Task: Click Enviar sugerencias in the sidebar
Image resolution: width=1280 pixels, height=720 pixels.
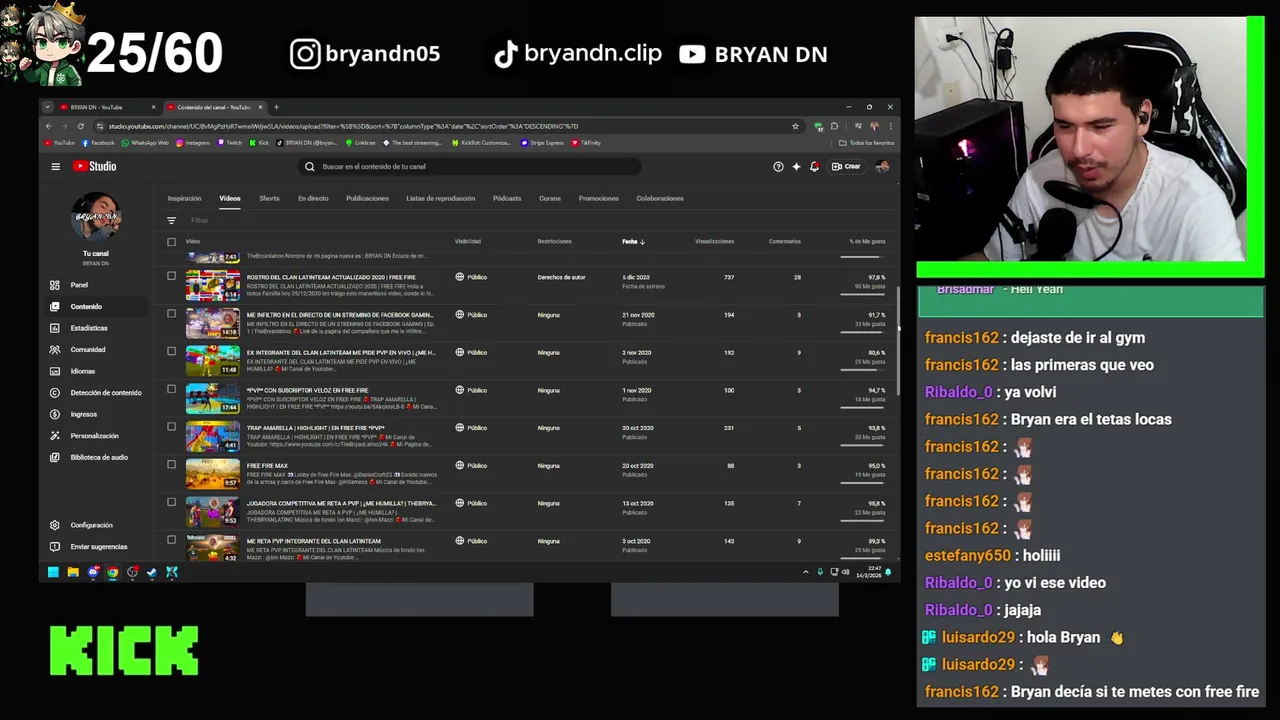Action: (99, 547)
